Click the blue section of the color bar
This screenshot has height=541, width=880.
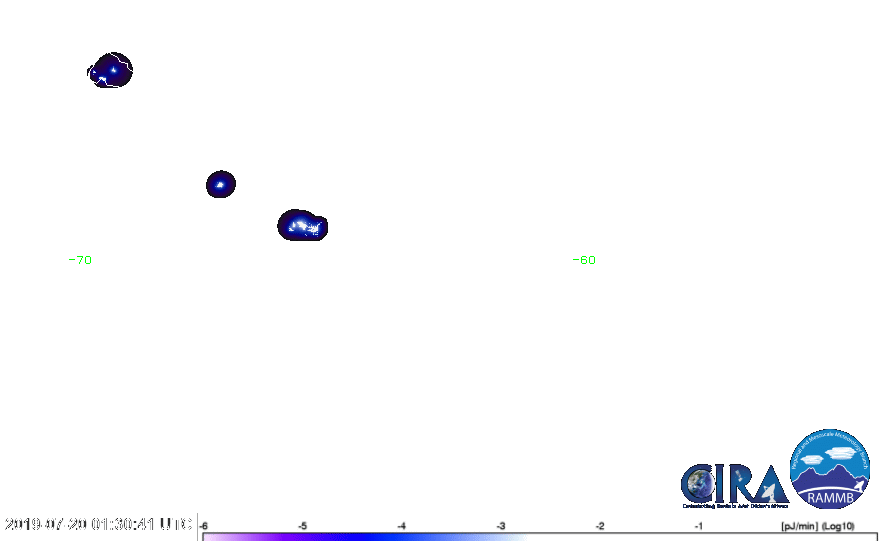tap(400, 537)
